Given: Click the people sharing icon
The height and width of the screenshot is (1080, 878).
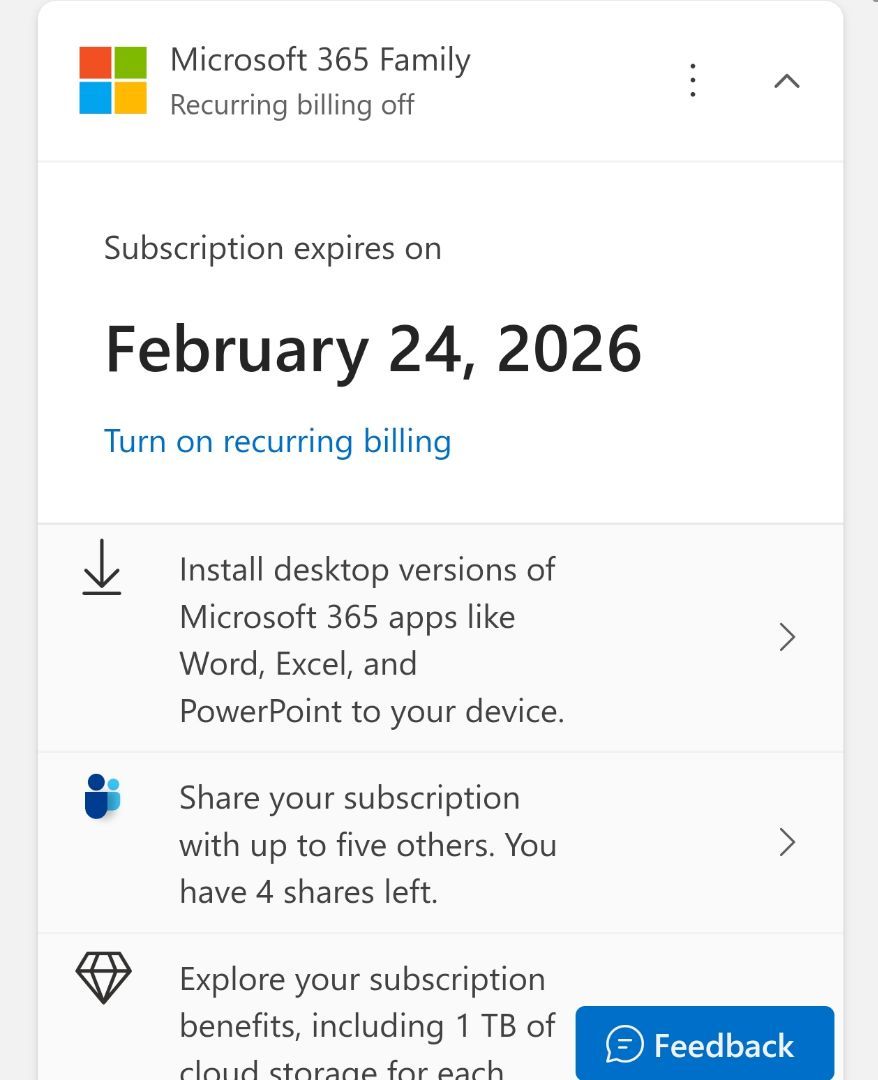Looking at the screenshot, I should (x=103, y=797).
